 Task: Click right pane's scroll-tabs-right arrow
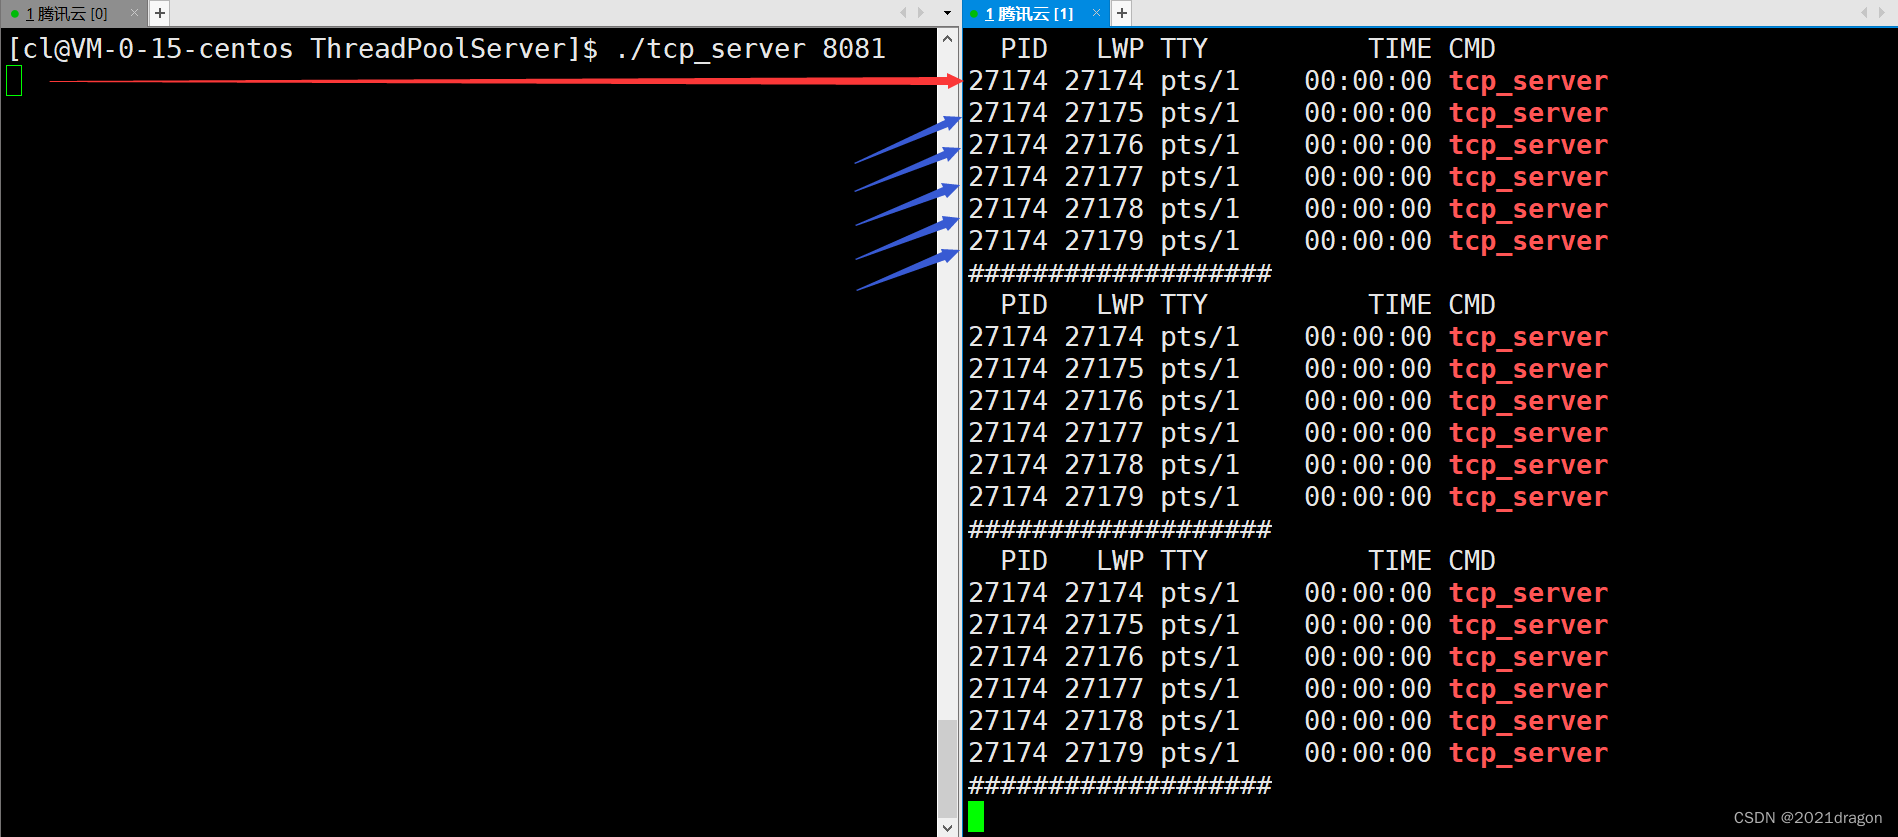coord(1882,13)
